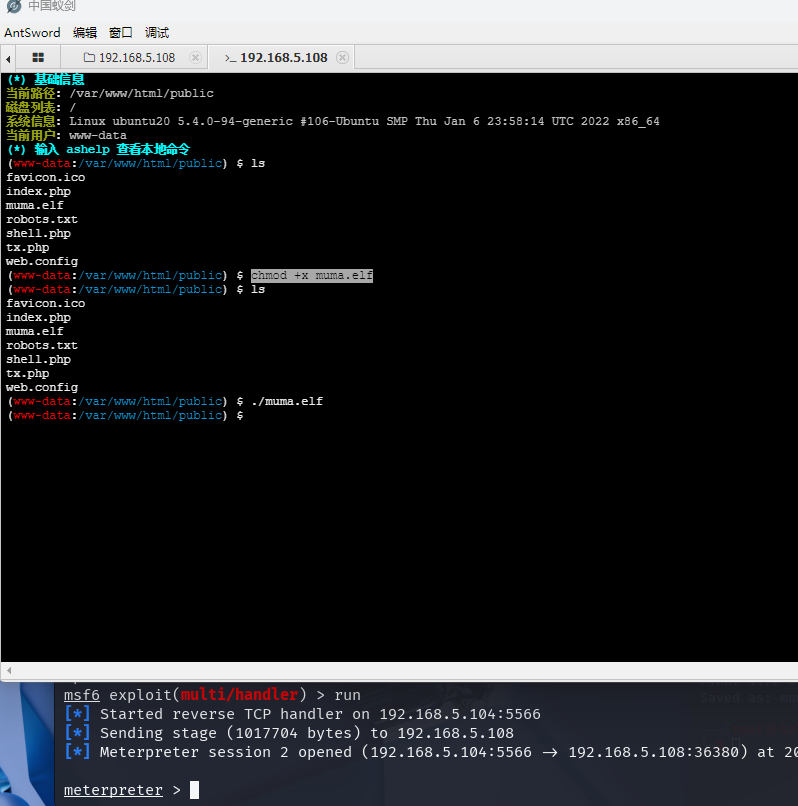Click the current user www-data info line
The height and width of the screenshot is (806, 798).
[66, 135]
